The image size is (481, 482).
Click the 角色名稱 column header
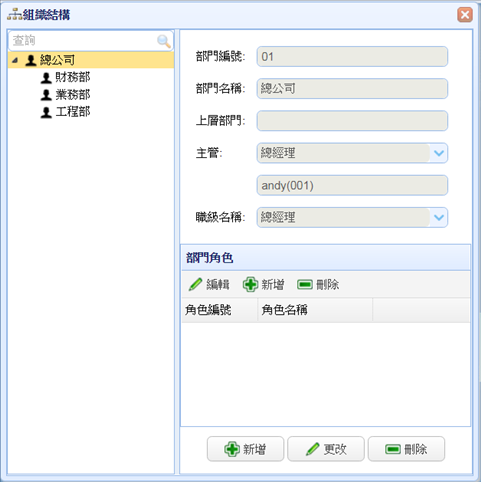tap(315, 310)
